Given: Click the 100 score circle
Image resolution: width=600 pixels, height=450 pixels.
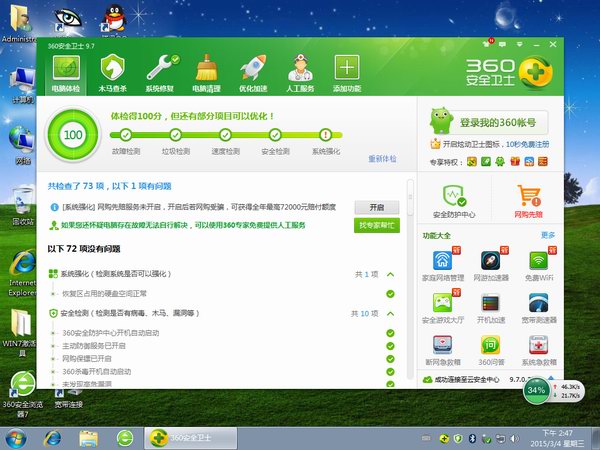Looking at the screenshot, I should [73, 135].
